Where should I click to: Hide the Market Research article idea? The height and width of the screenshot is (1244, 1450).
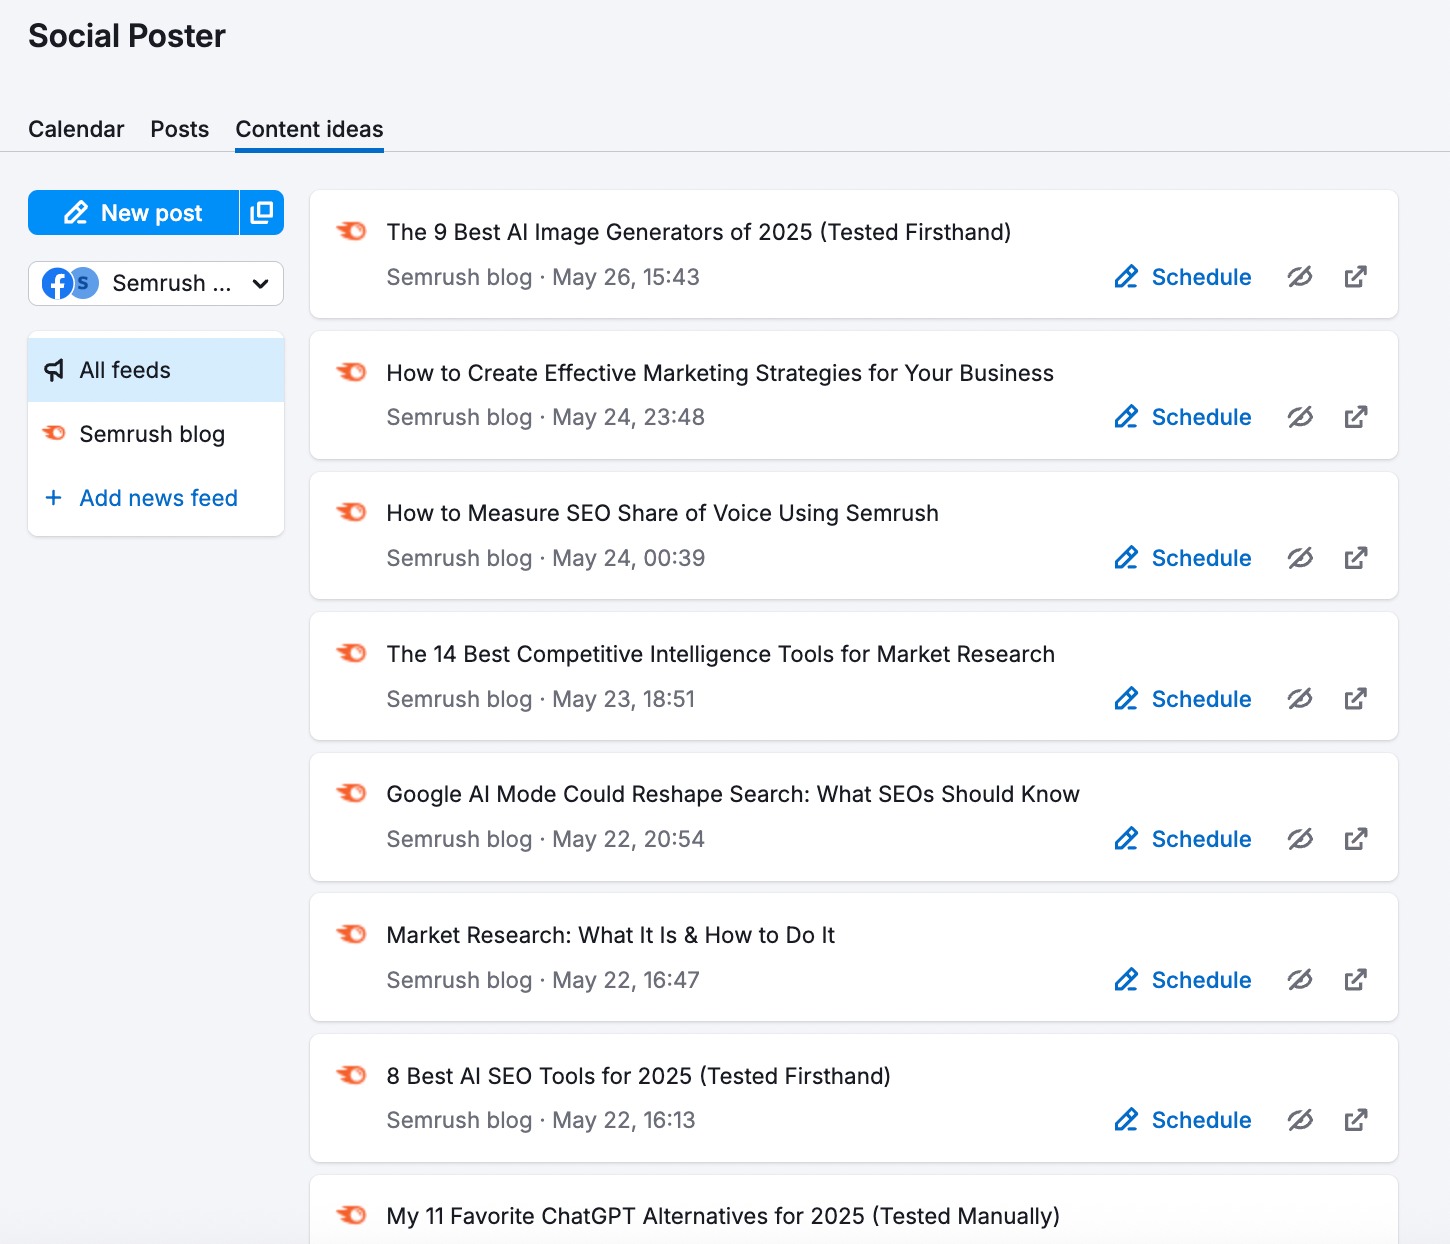point(1299,980)
